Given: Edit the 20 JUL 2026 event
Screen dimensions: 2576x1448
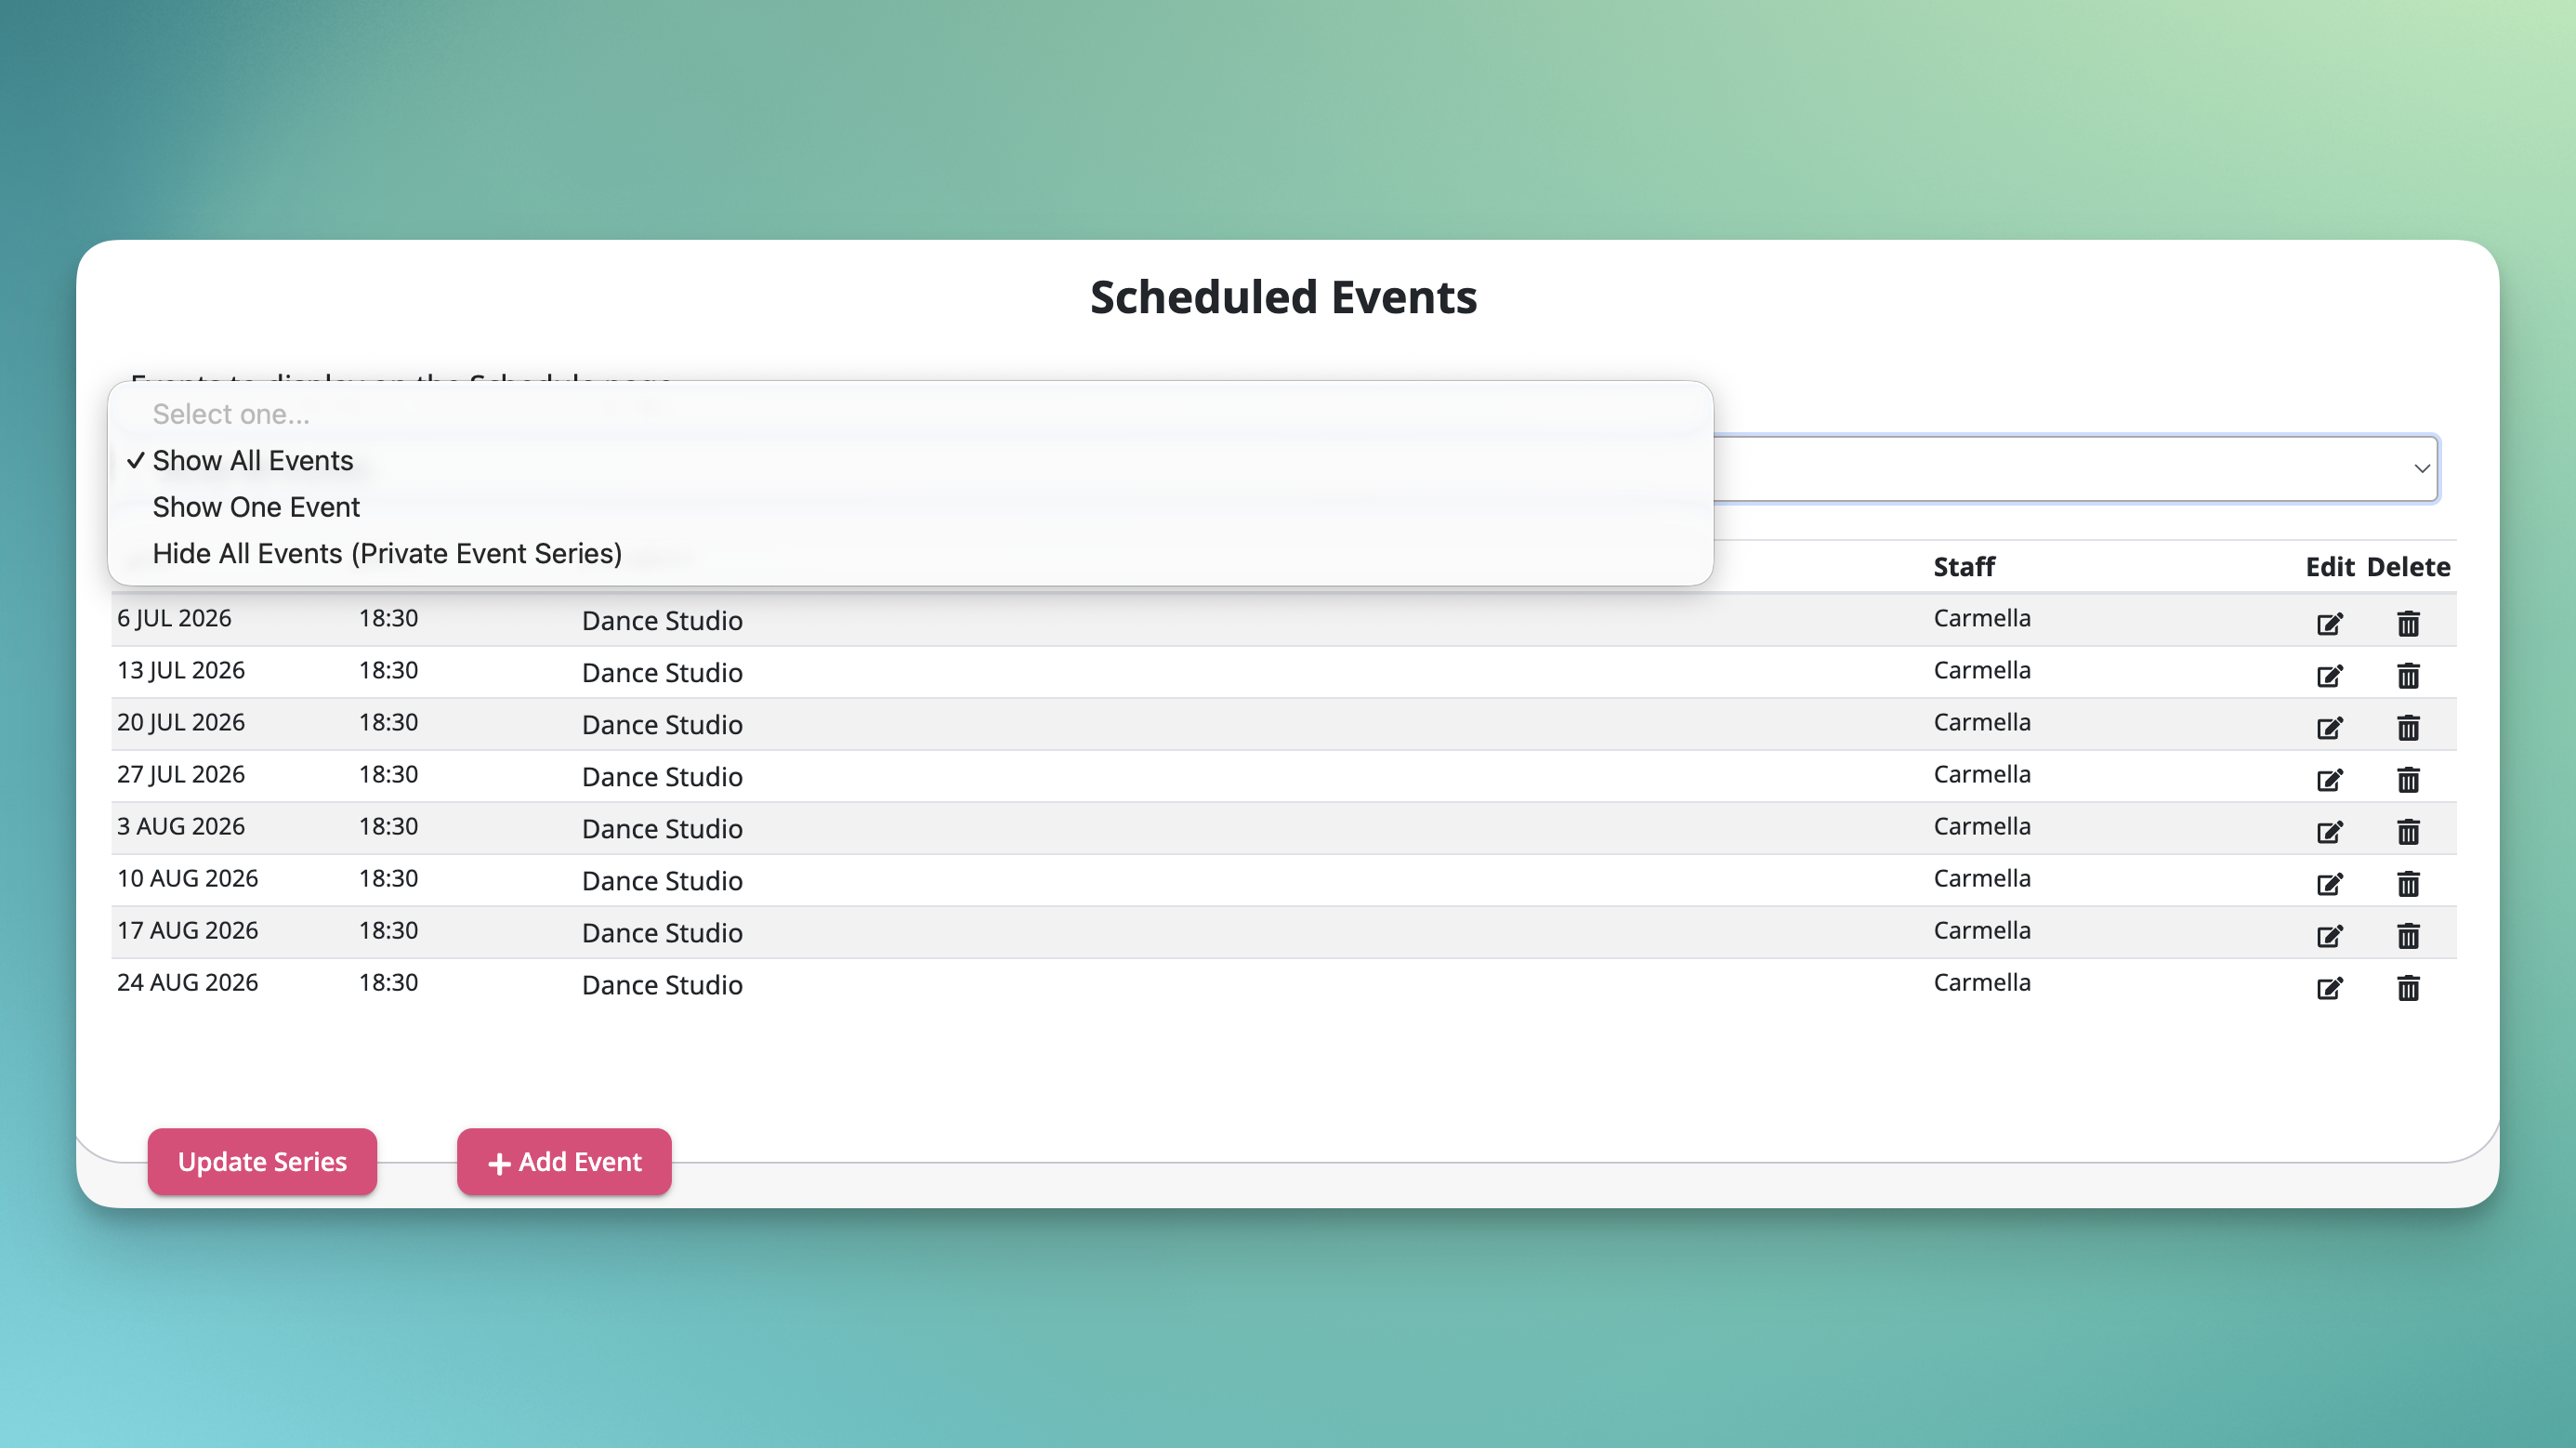Looking at the screenshot, I should point(2329,728).
